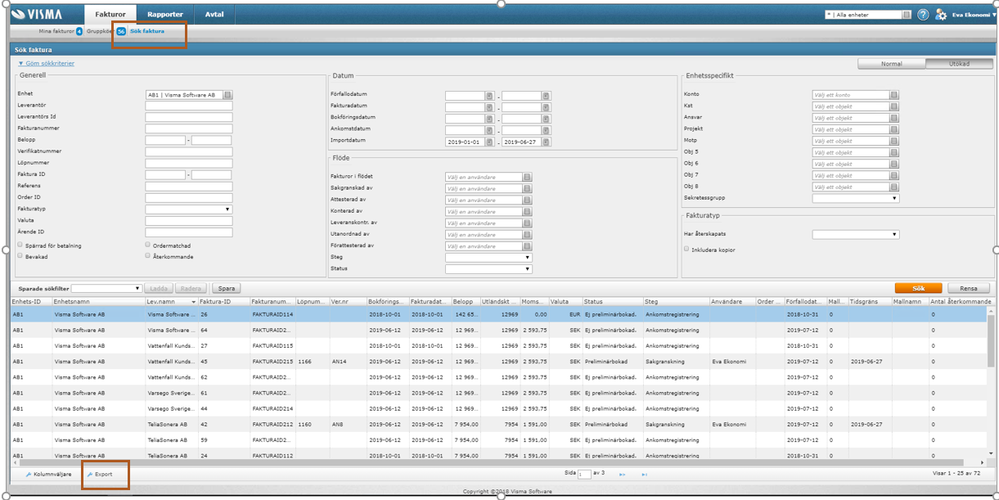Tick the Ordermatchad checkbox
This screenshot has height=500, width=999.
148,245
